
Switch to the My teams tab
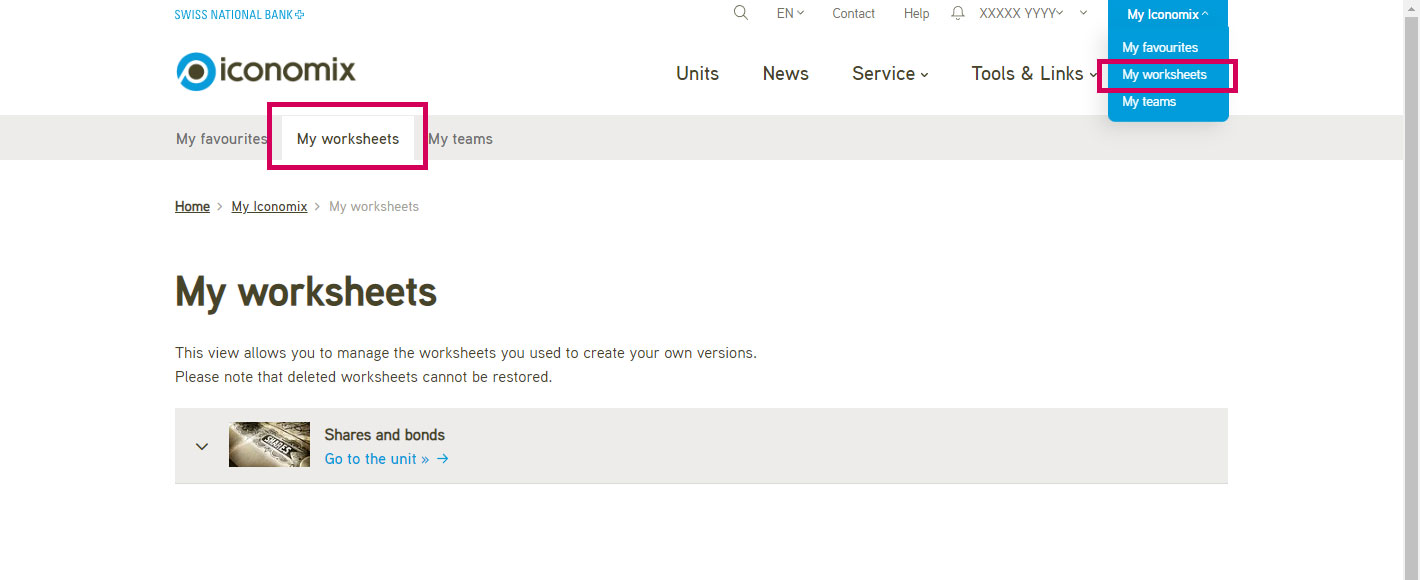[x=461, y=139]
